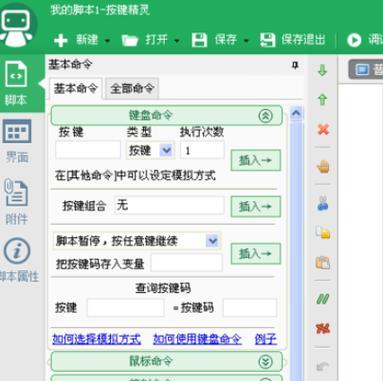Click the 把按键码存入变量 input field
Image resolution: width=383 pixels, height=381 pixels.
(186, 263)
